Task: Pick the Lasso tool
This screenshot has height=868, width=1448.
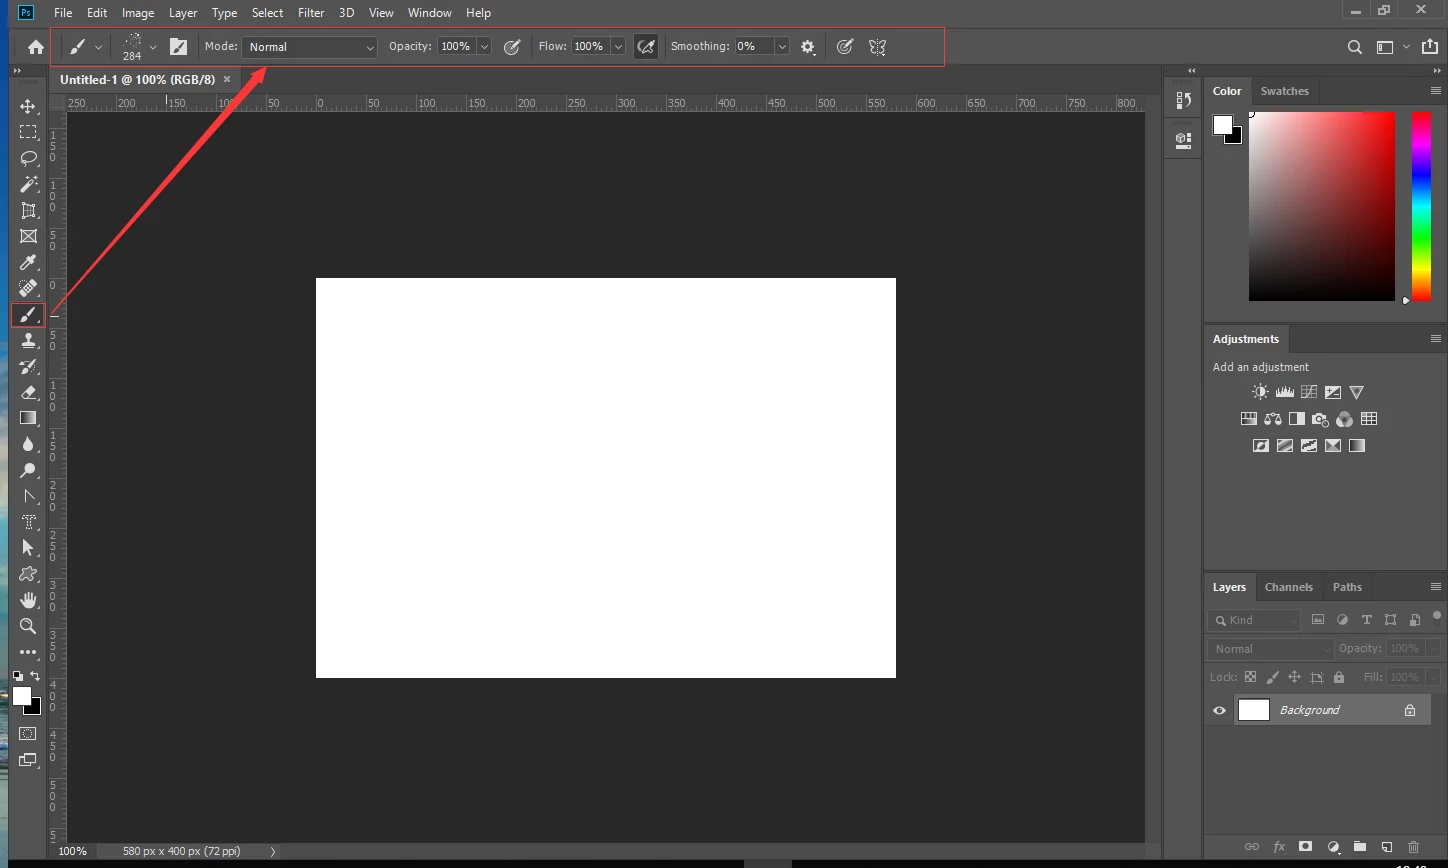Action: pos(28,158)
